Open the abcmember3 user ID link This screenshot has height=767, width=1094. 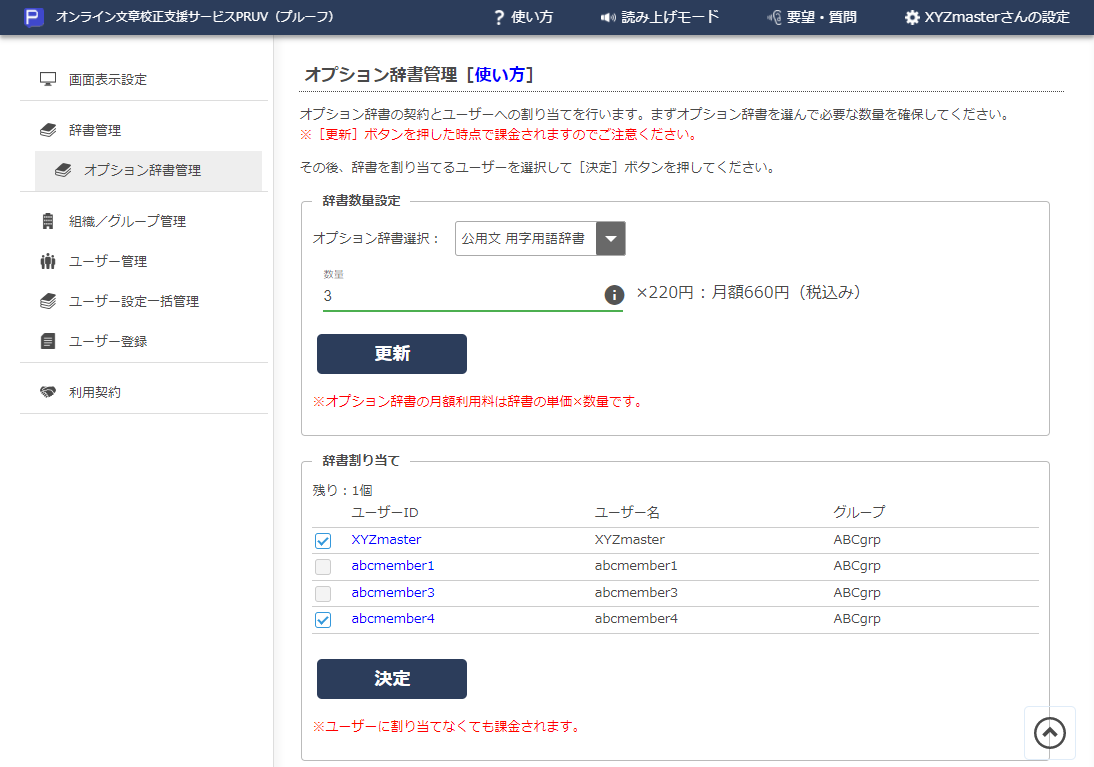(x=392, y=592)
